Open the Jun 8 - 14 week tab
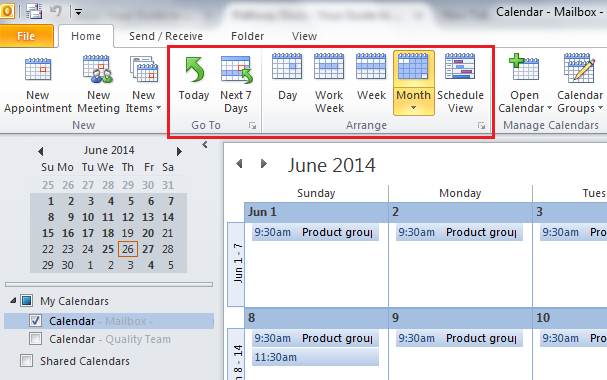This screenshot has width=607, height=380. coord(236,354)
